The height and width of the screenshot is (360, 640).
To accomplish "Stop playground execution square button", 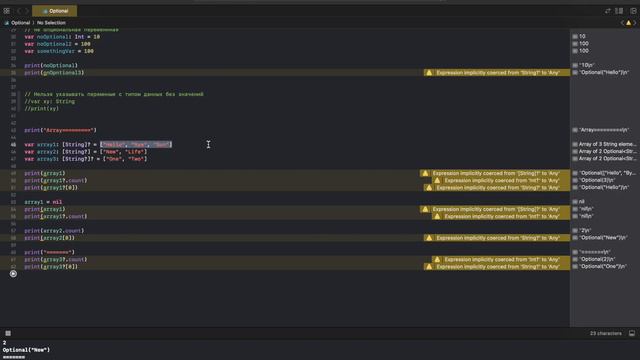I will tap(8, 333).
